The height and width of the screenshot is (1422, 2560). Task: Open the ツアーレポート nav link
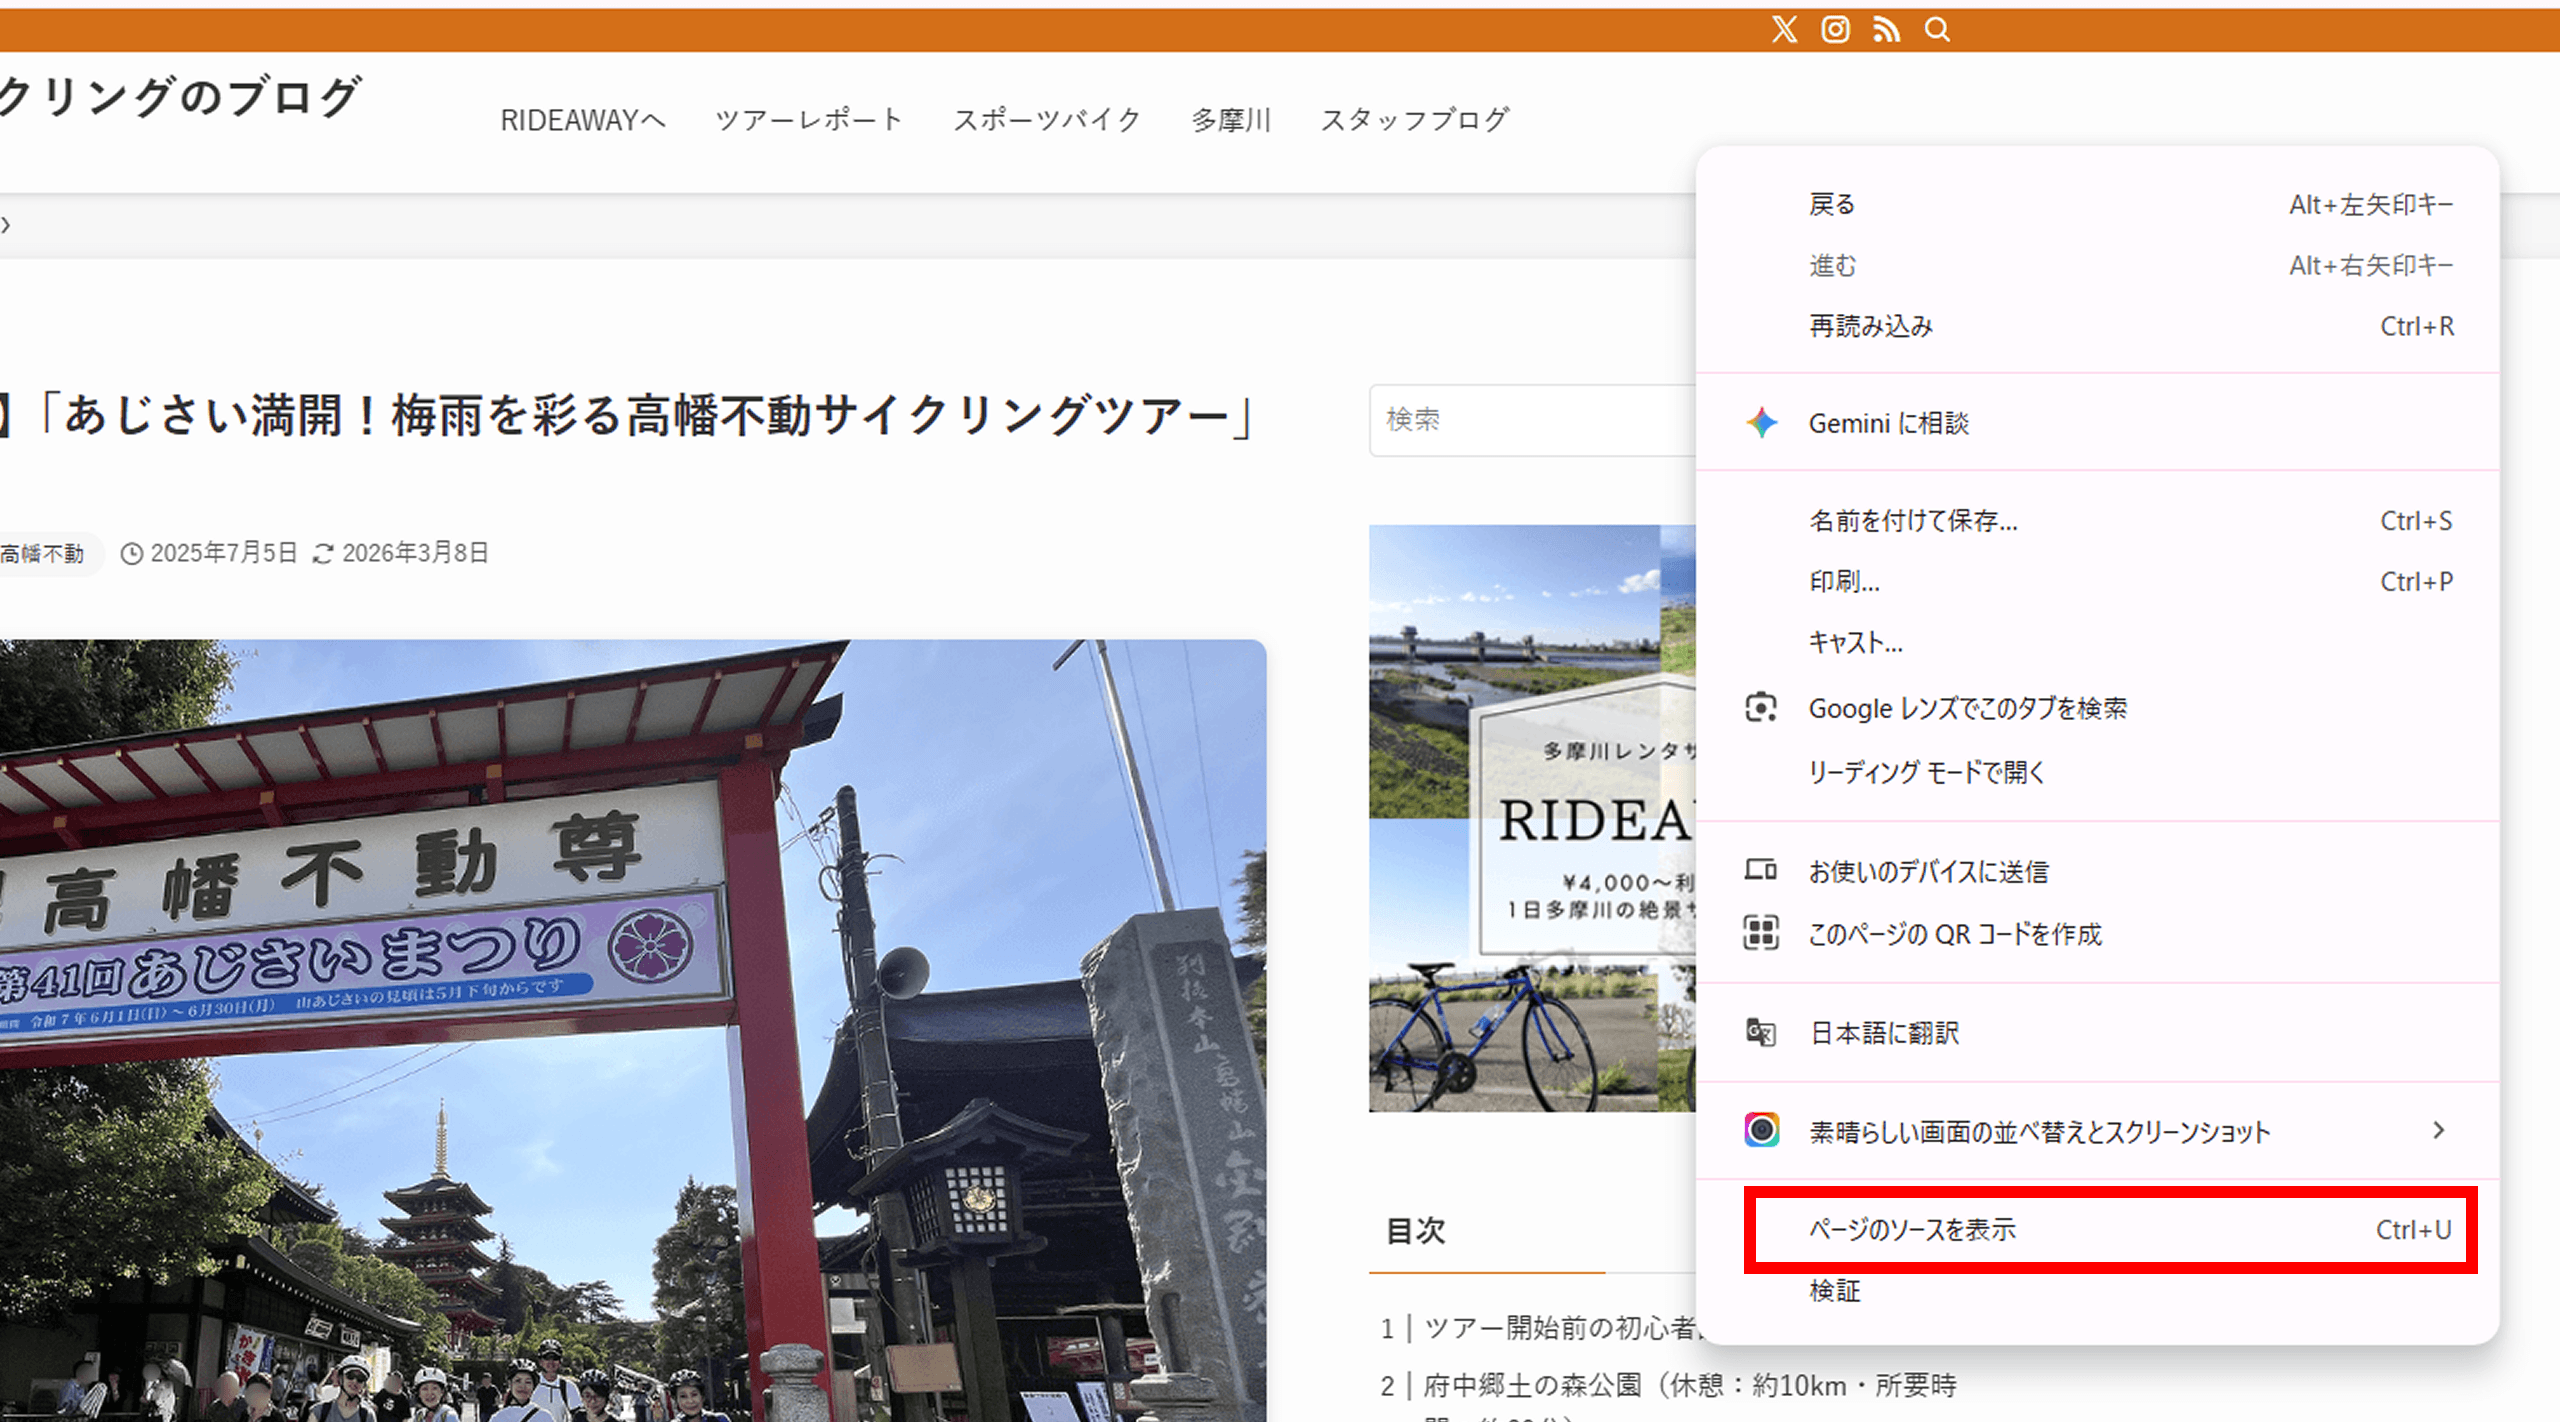(808, 120)
